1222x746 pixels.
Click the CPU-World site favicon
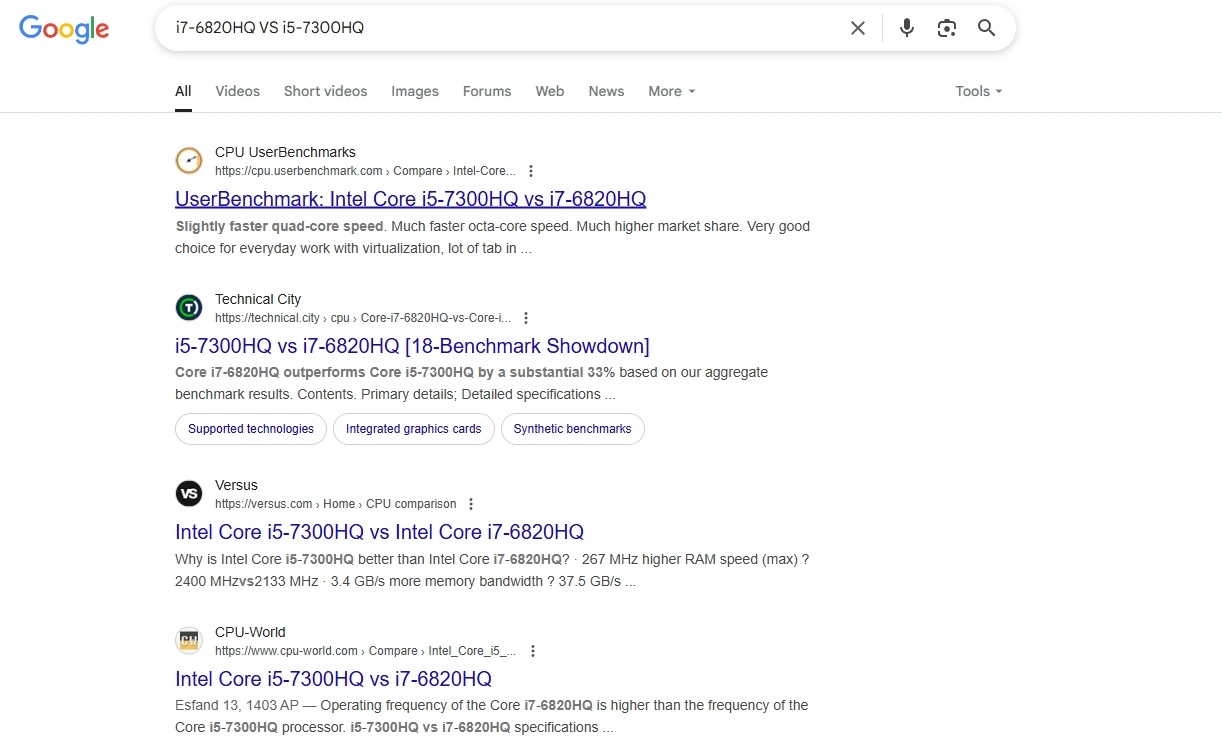189,641
